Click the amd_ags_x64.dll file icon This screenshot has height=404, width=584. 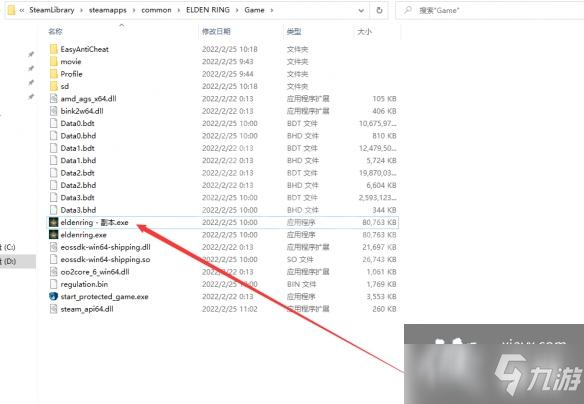coord(54,99)
